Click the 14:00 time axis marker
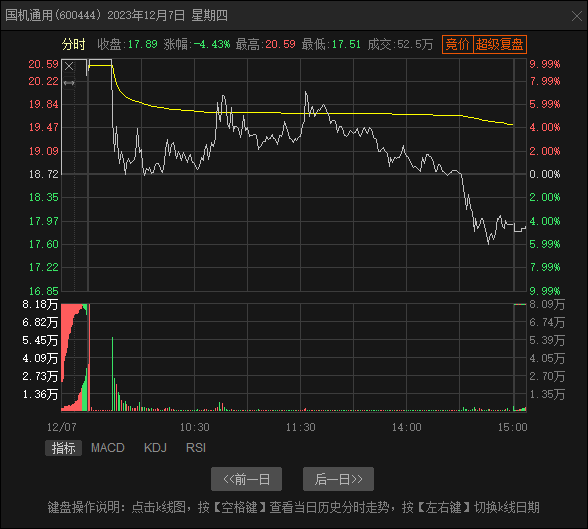 point(406,427)
